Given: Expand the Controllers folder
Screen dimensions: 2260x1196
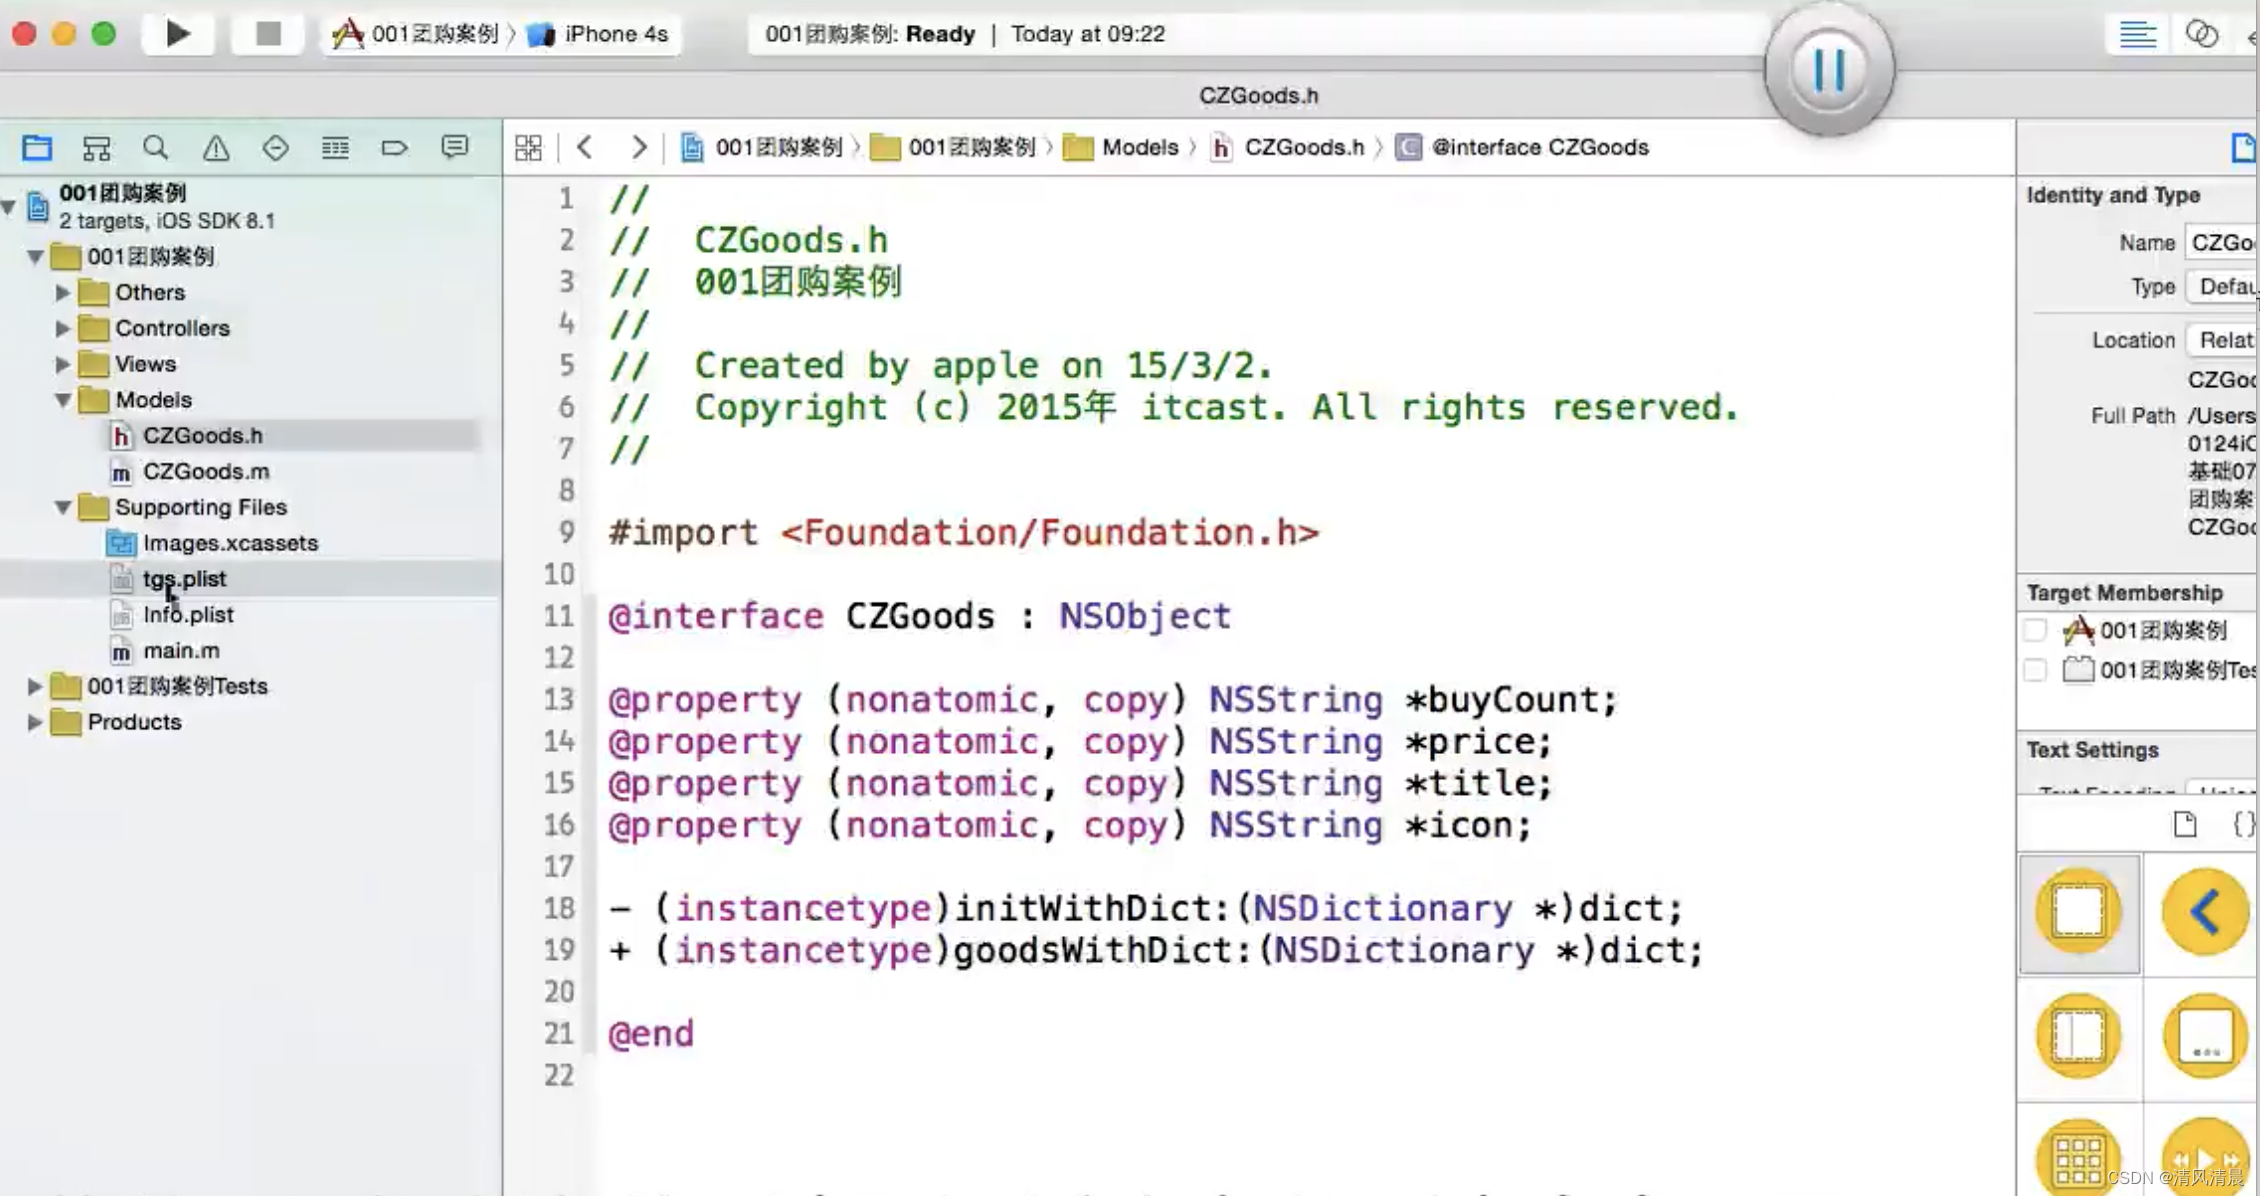Looking at the screenshot, I should 62,328.
